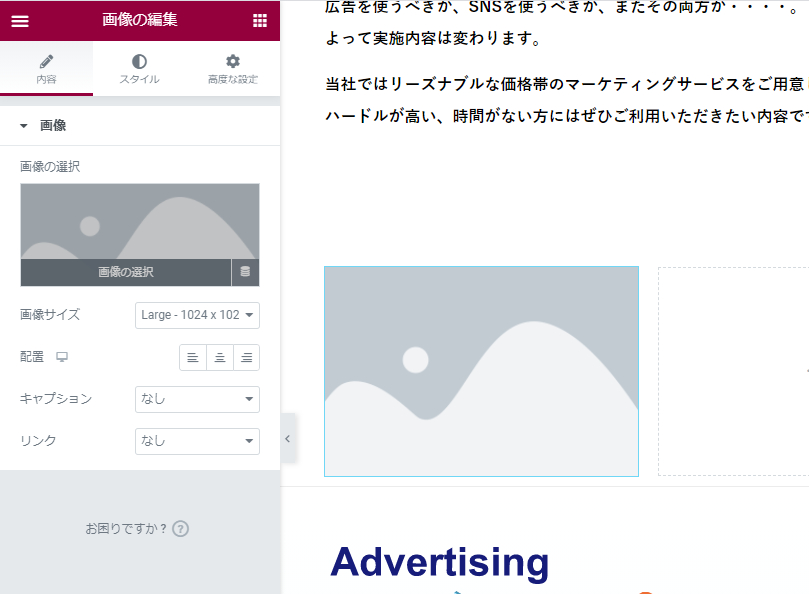Collapse the 画像 section
Image resolution: width=809 pixels, height=594 pixels.
(25, 125)
